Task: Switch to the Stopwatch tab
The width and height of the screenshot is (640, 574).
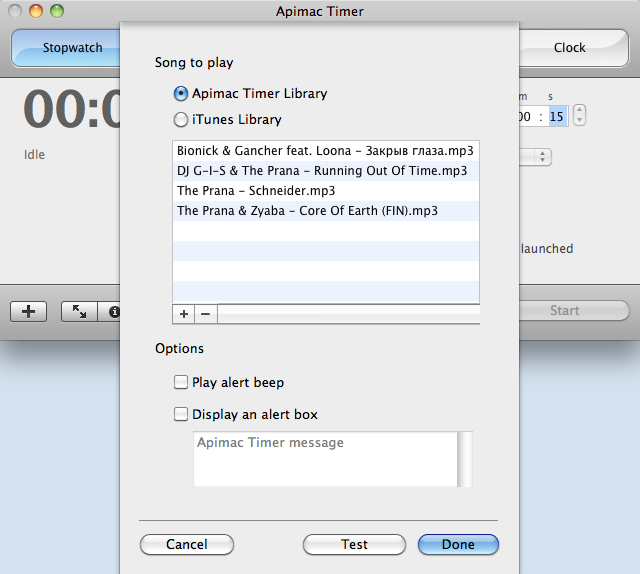Action: 66,48
